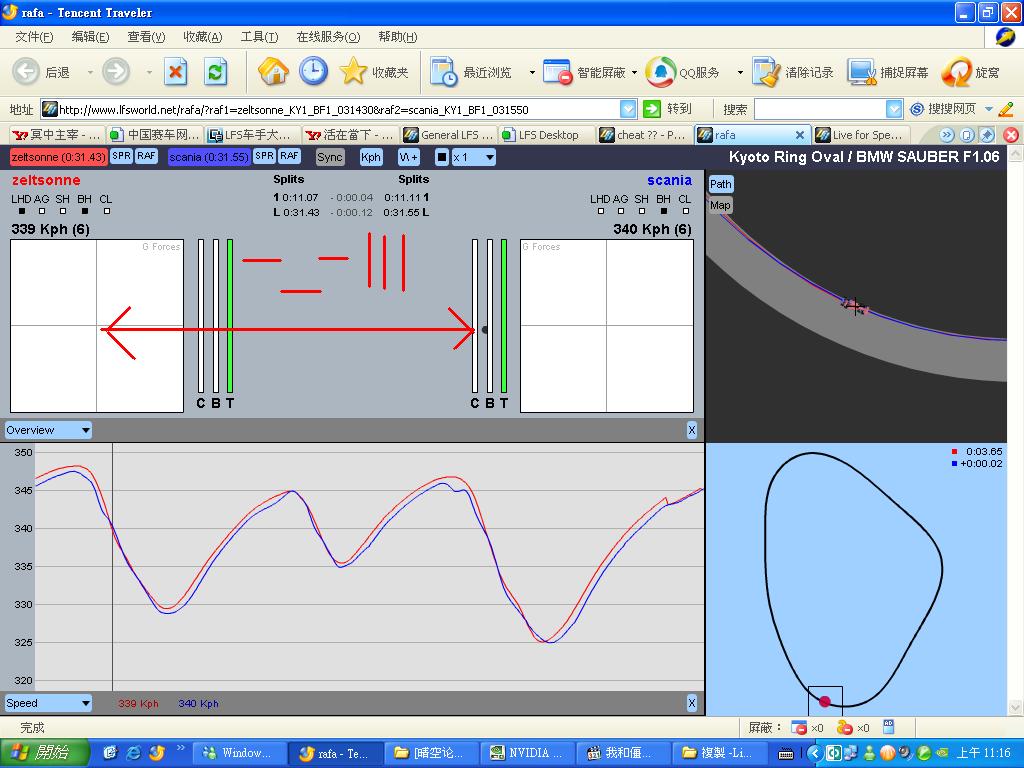Viewport: 1024px width, 768px height.
Task: Expand the search box dropdown arrow
Action: pyautogui.click(x=894, y=109)
